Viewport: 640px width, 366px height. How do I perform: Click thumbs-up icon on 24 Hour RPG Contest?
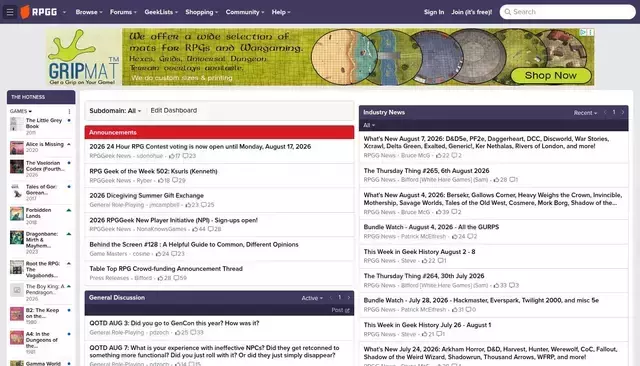(171, 156)
